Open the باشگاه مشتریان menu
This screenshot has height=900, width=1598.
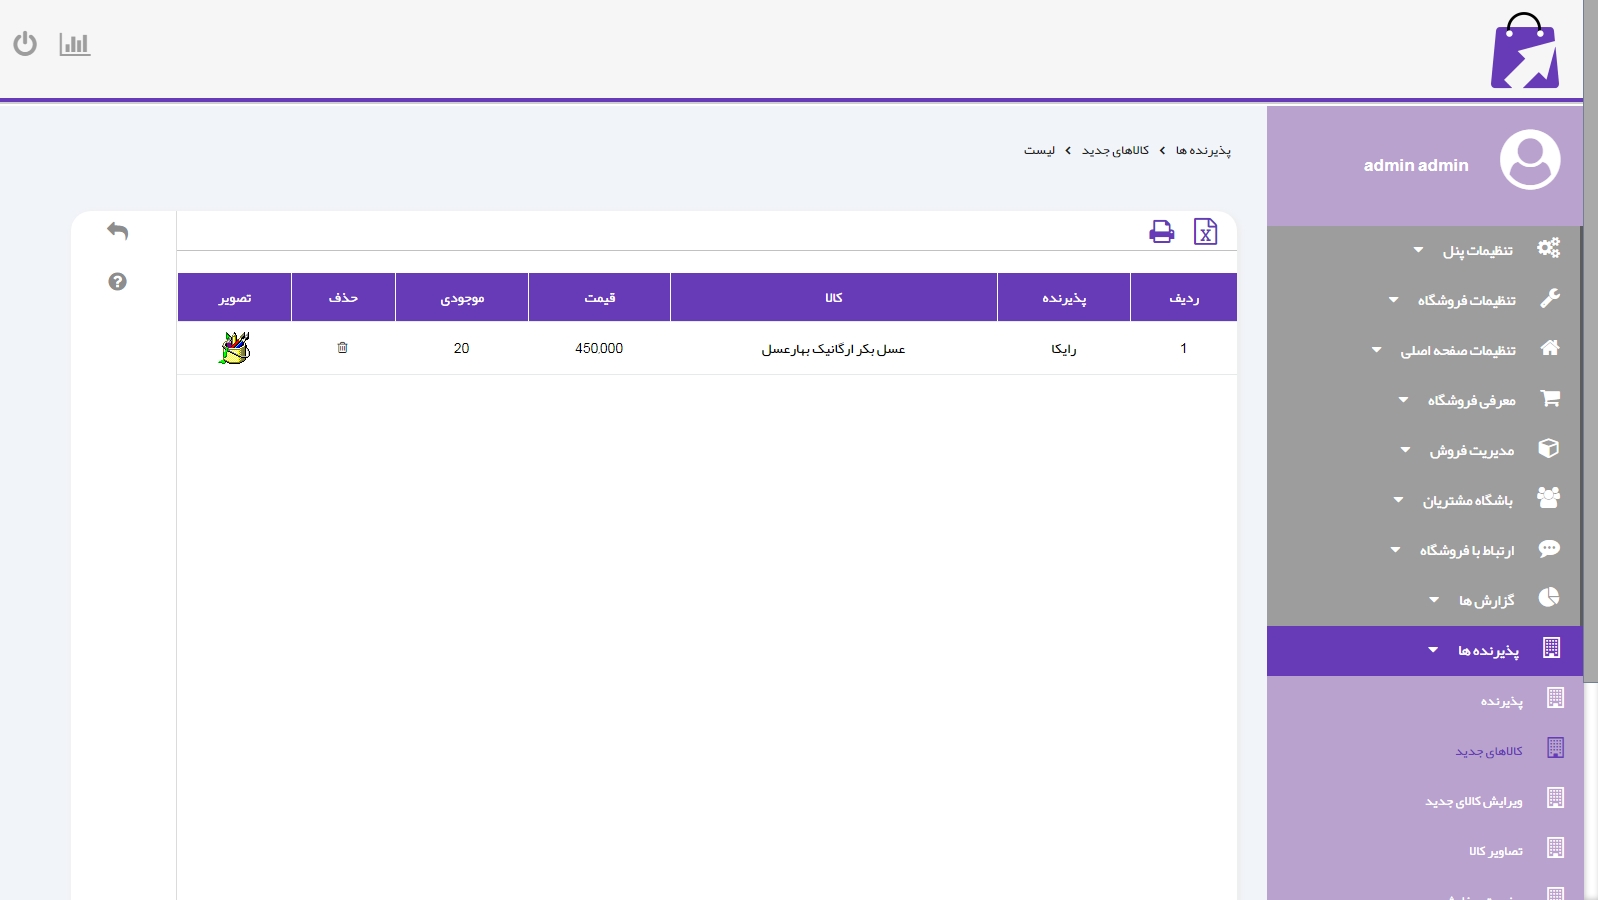pos(1467,501)
